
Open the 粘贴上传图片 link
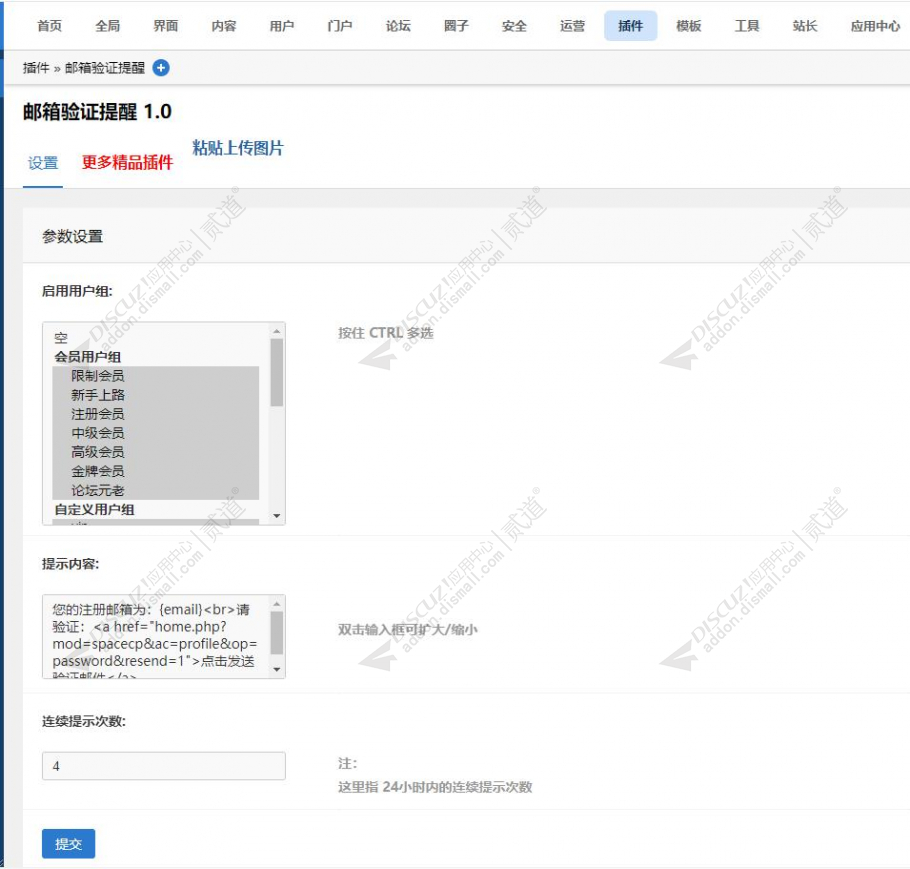pos(238,148)
